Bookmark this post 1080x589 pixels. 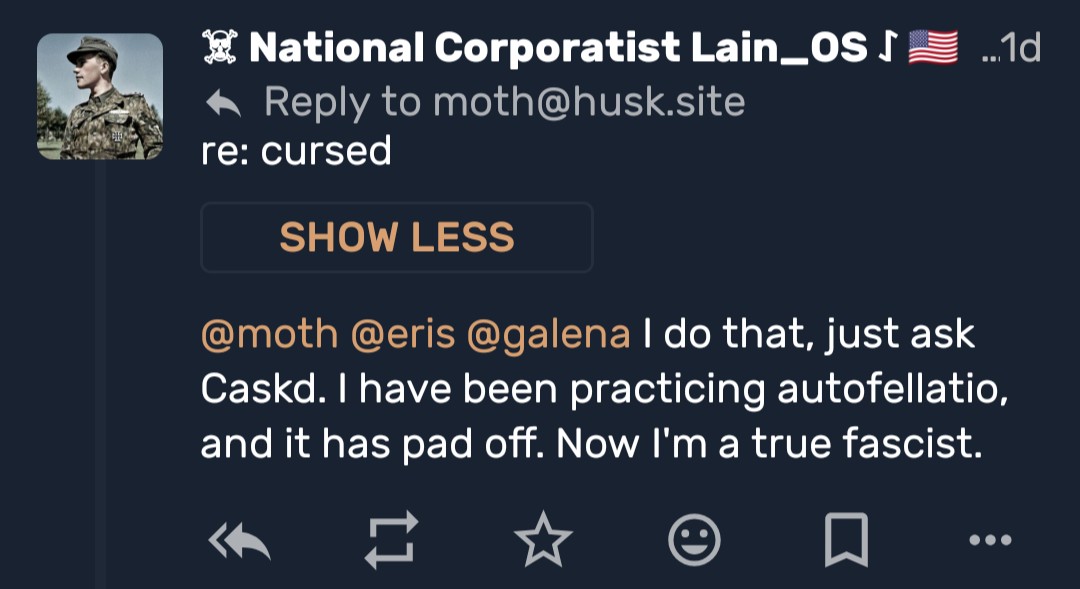[x=845, y=541]
